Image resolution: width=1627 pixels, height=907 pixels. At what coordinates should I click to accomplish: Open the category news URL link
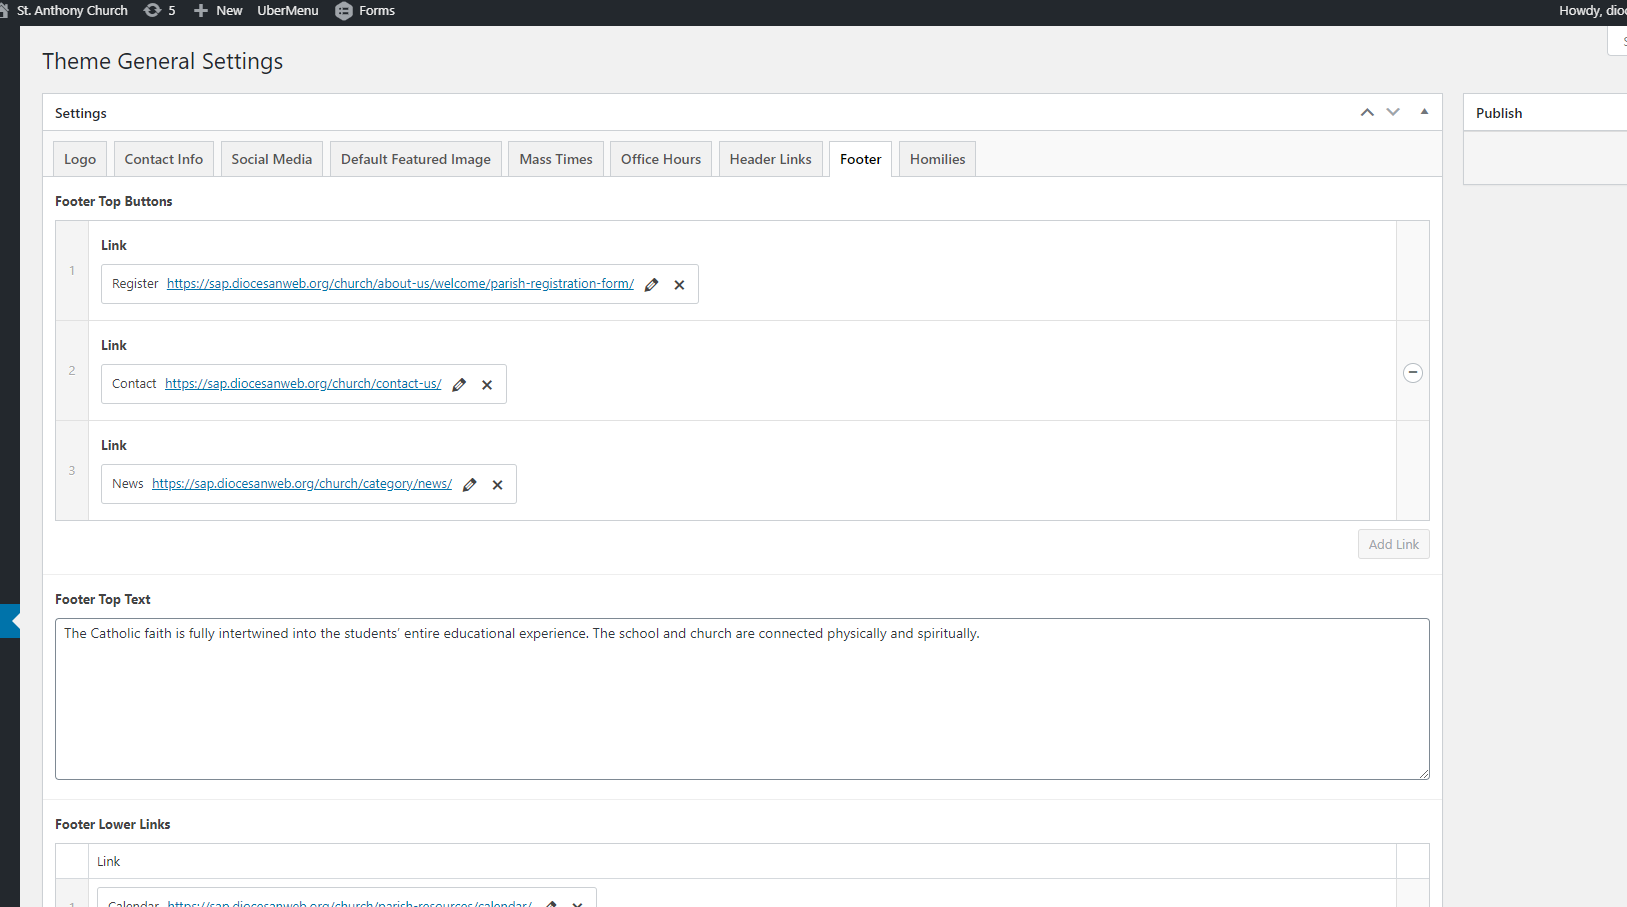[x=302, y=484]
